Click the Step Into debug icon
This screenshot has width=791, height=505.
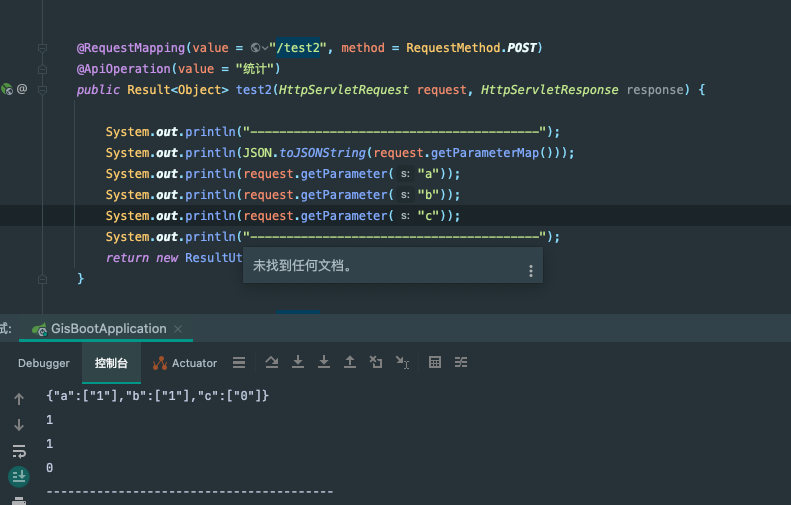point(298,363)
